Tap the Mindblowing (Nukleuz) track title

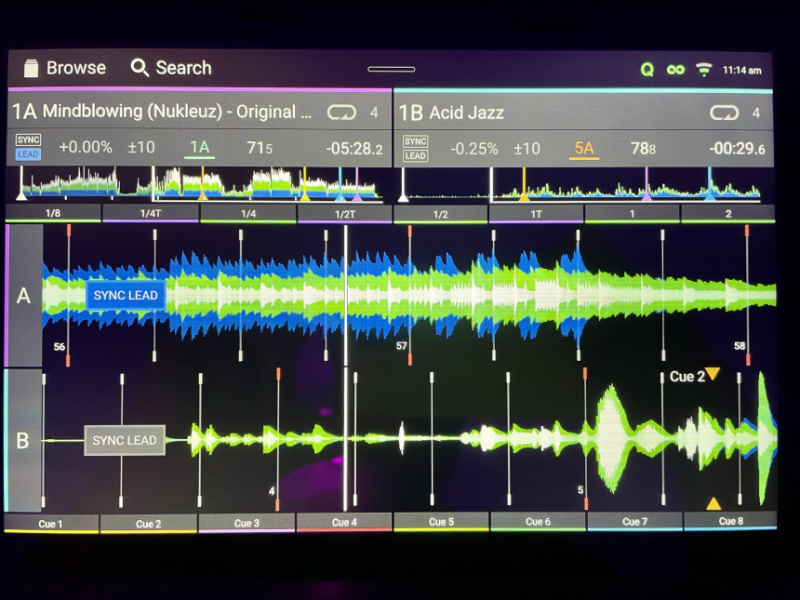(x=177, y=111)
